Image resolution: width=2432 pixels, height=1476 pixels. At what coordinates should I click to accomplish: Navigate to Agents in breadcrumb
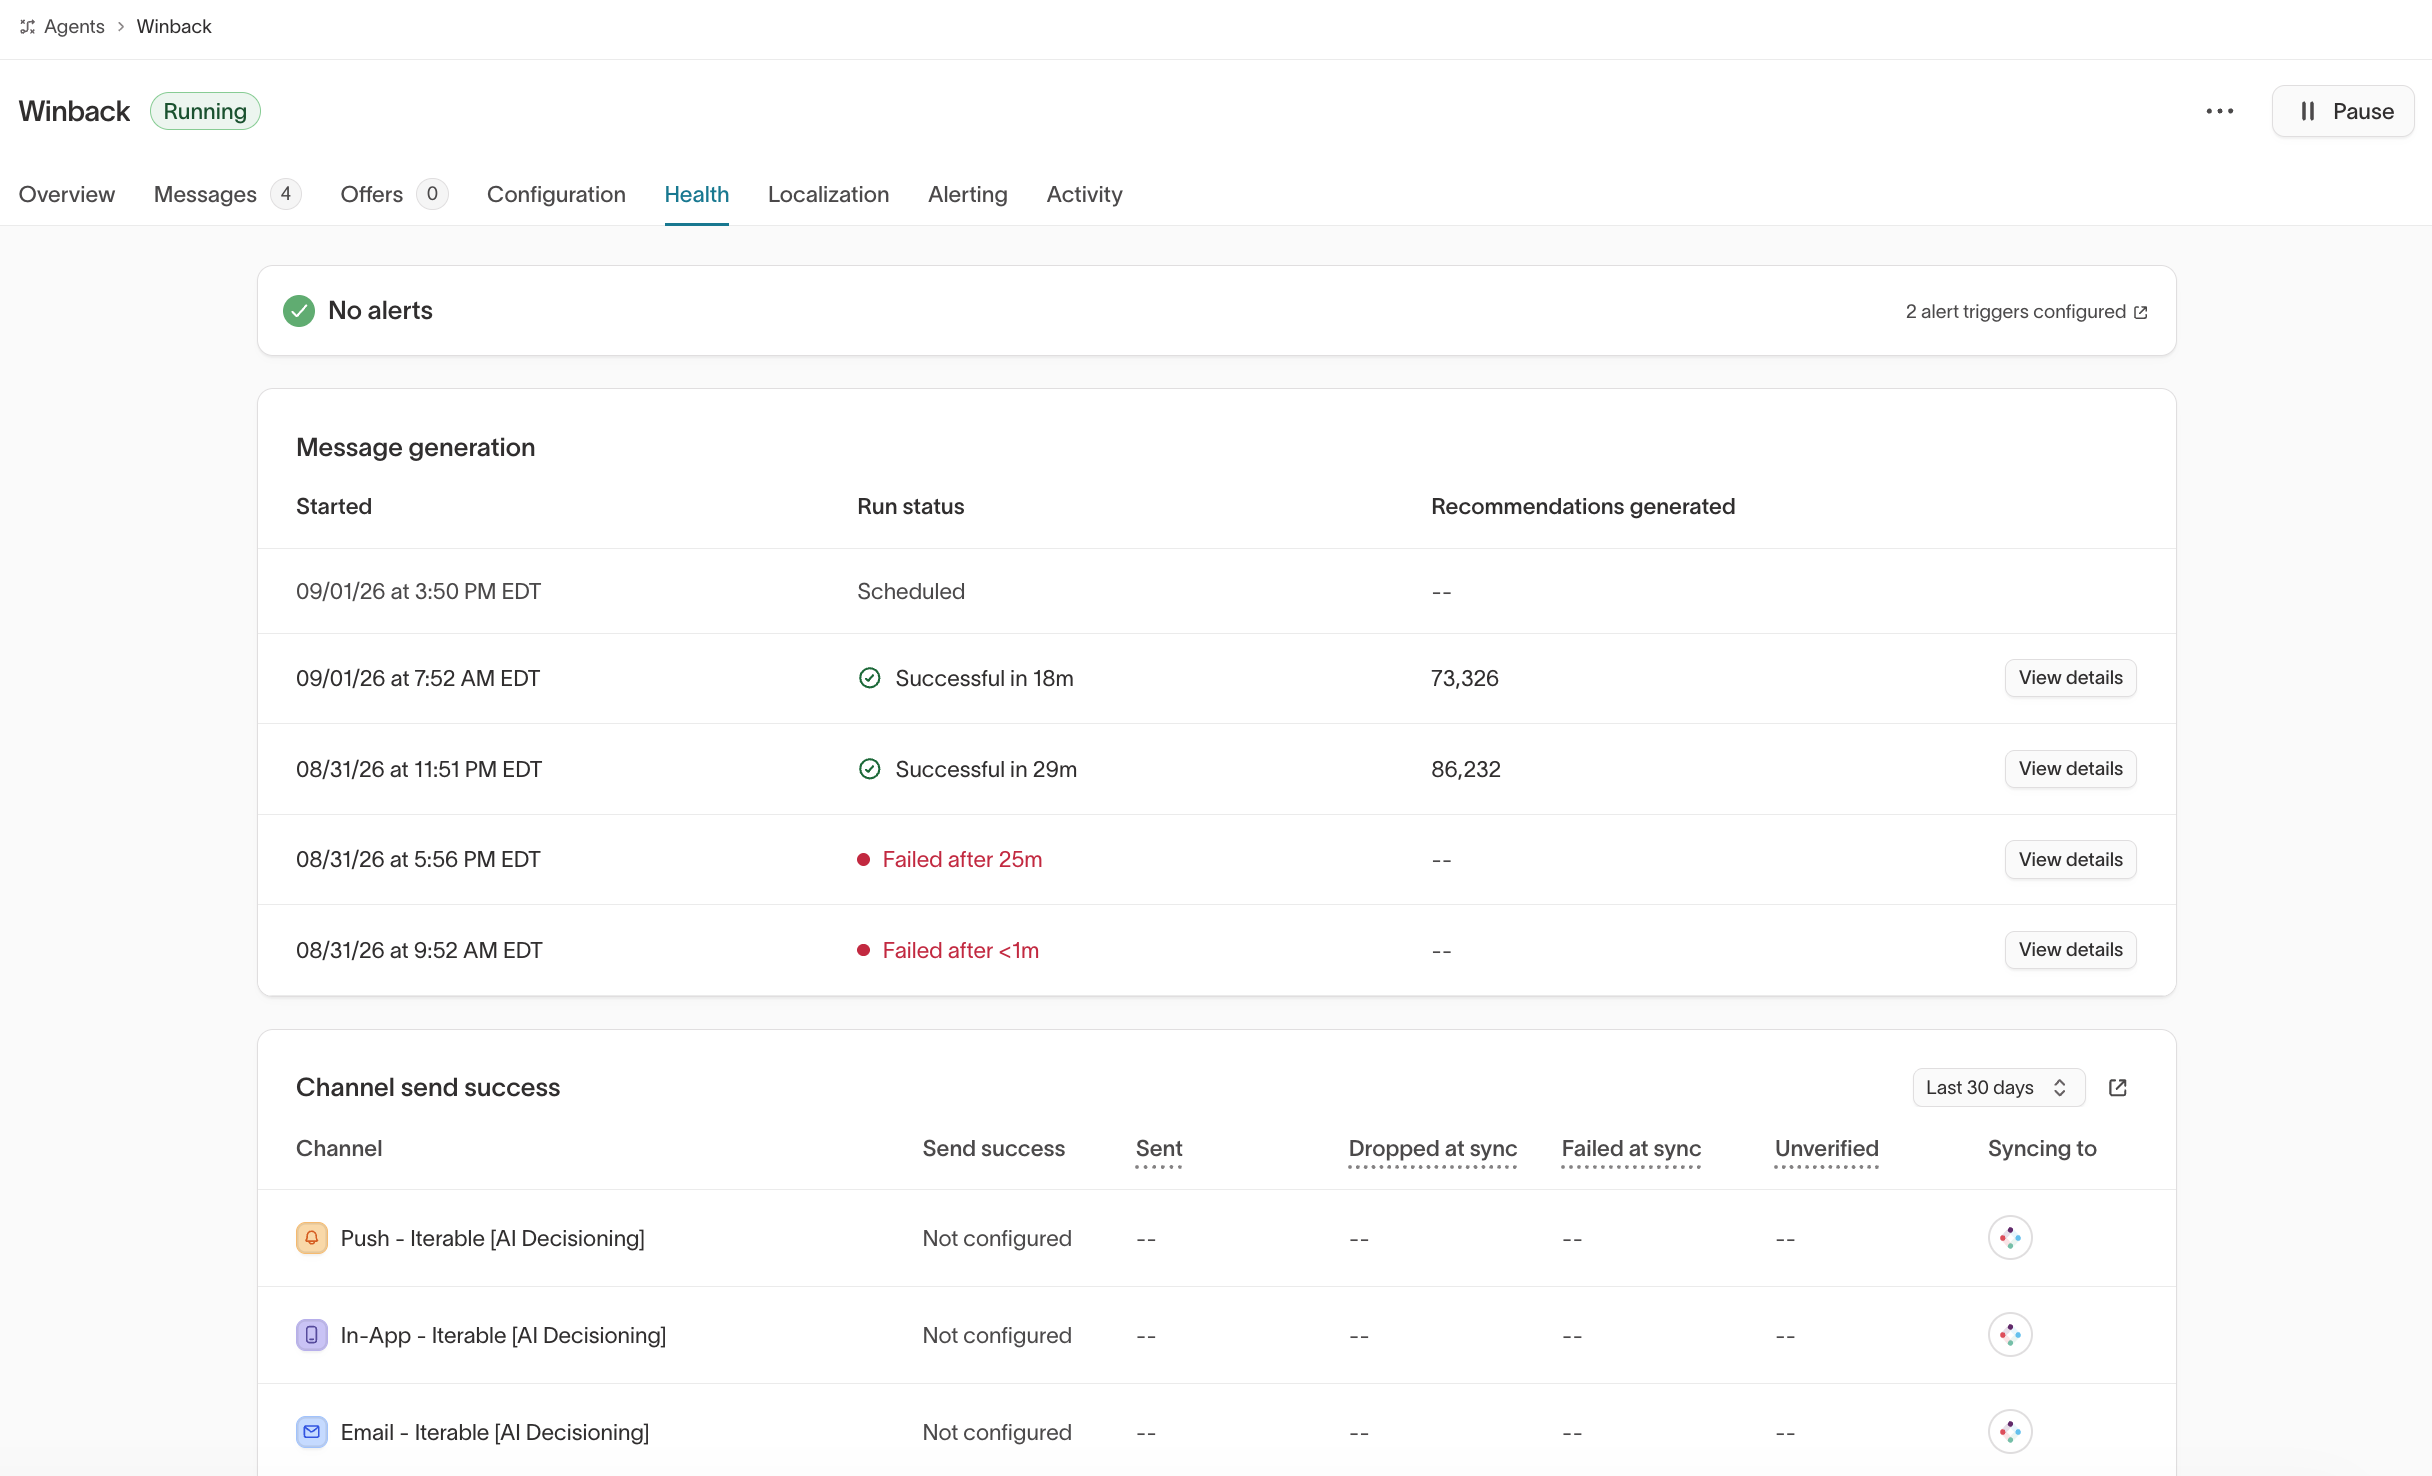click(x=74, y=27)
